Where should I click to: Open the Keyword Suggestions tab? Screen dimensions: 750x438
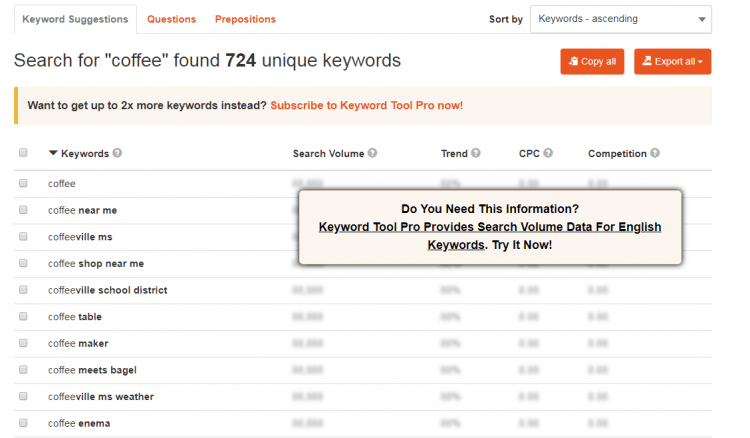click(x=75, y=19)
